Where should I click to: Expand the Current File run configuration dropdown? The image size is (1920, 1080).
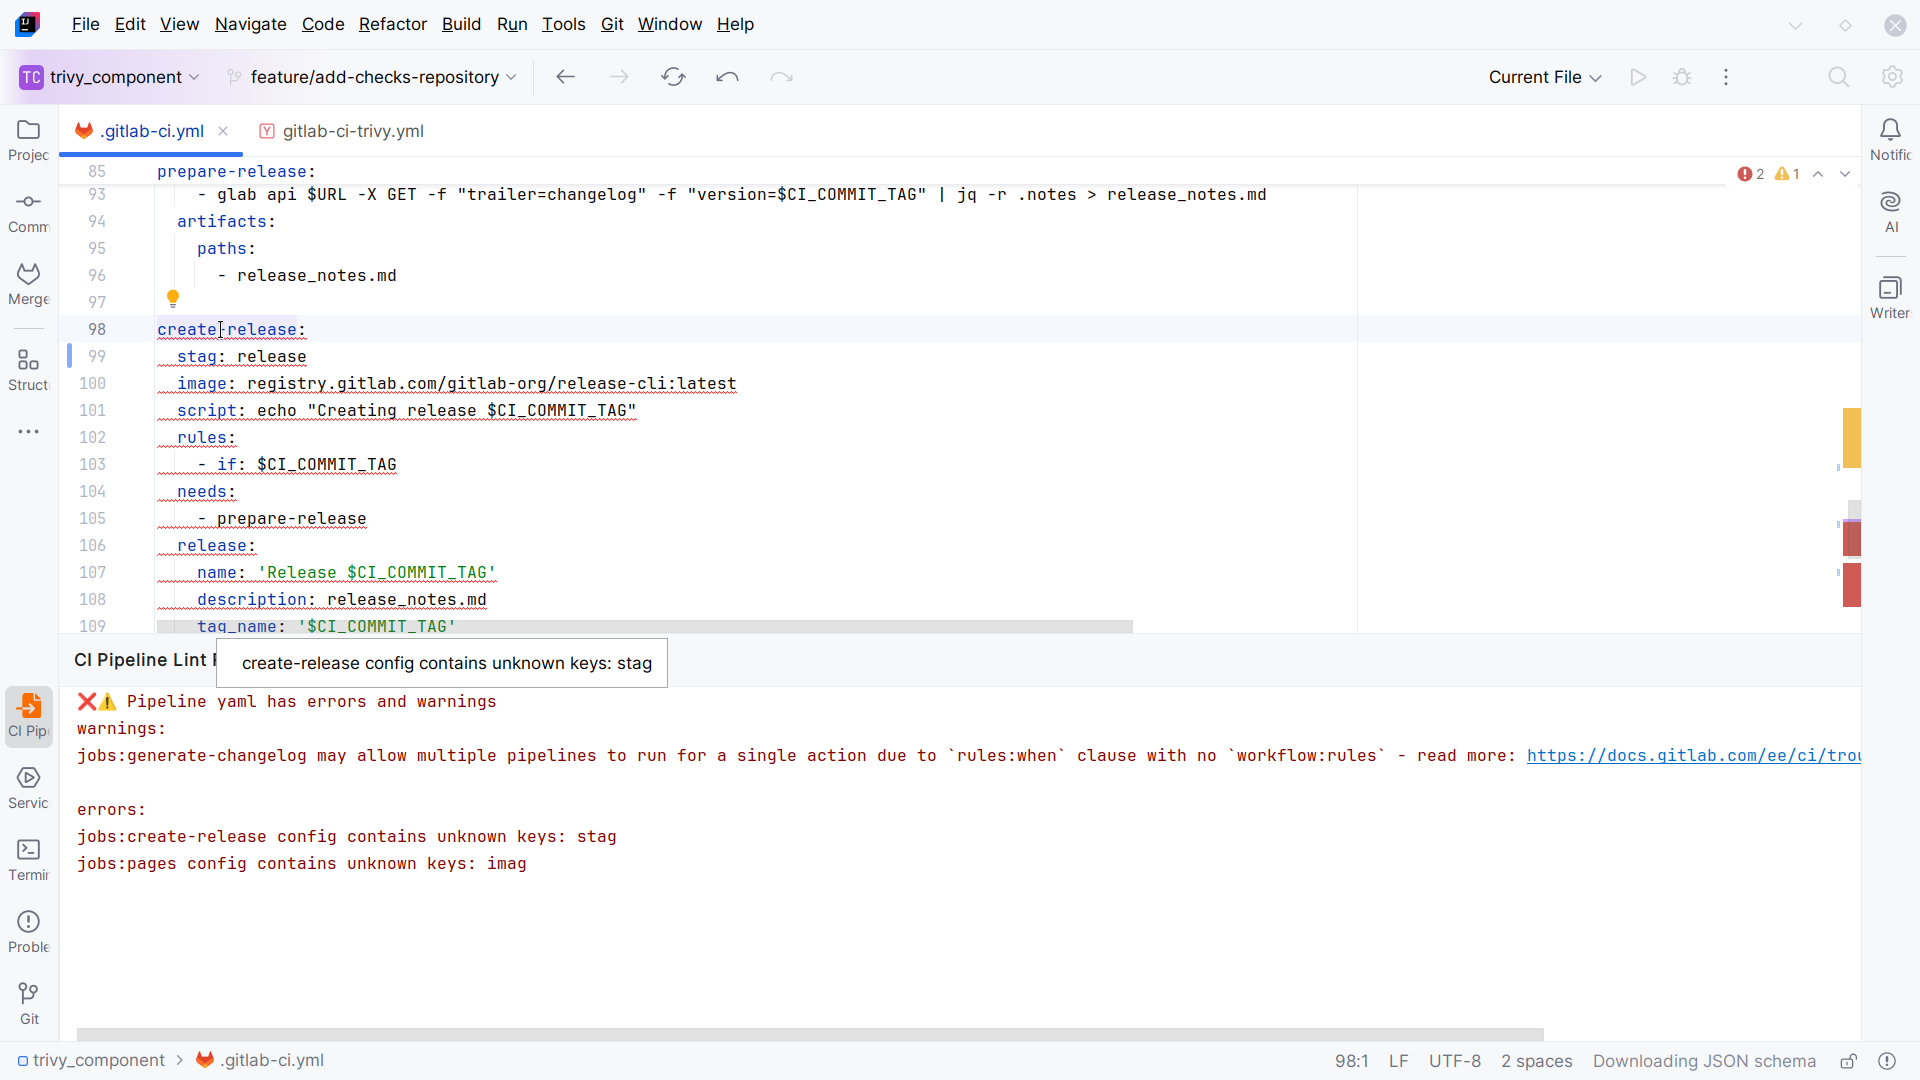pyautogui.click(x=1545, y=76)
